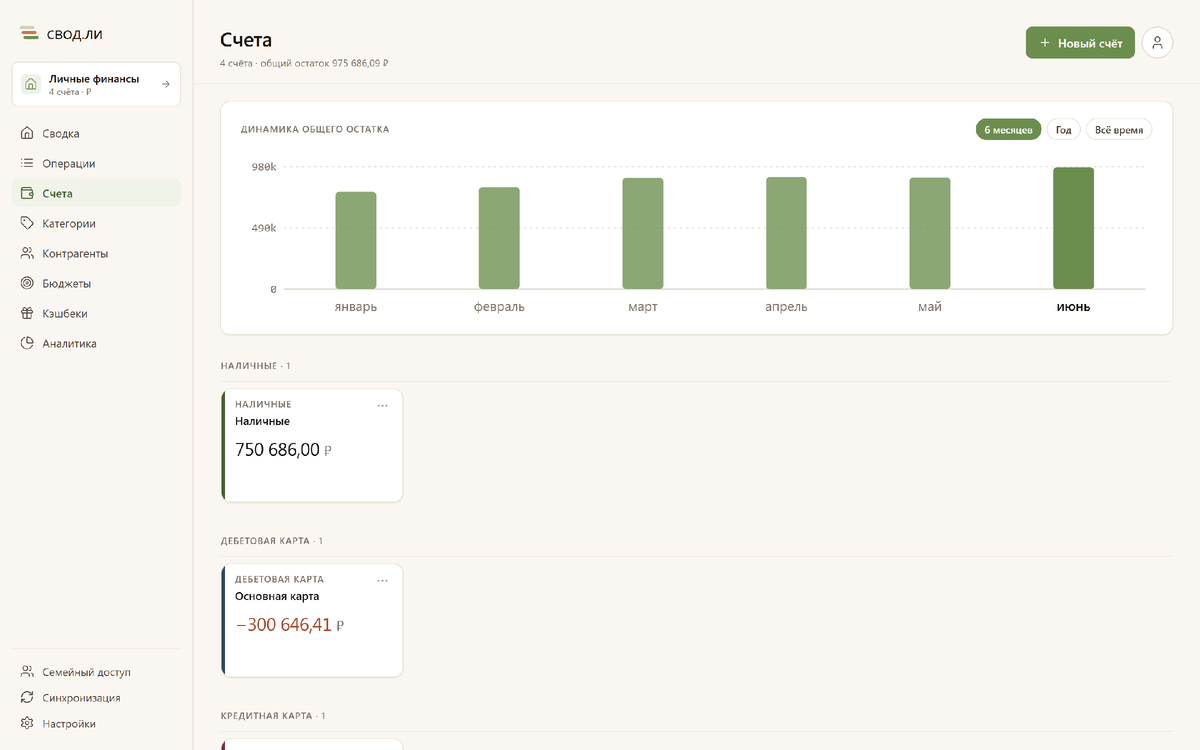Click the Аналитика pie chart icon
This screenshot has width=1200, height=750.
(27, 343)
